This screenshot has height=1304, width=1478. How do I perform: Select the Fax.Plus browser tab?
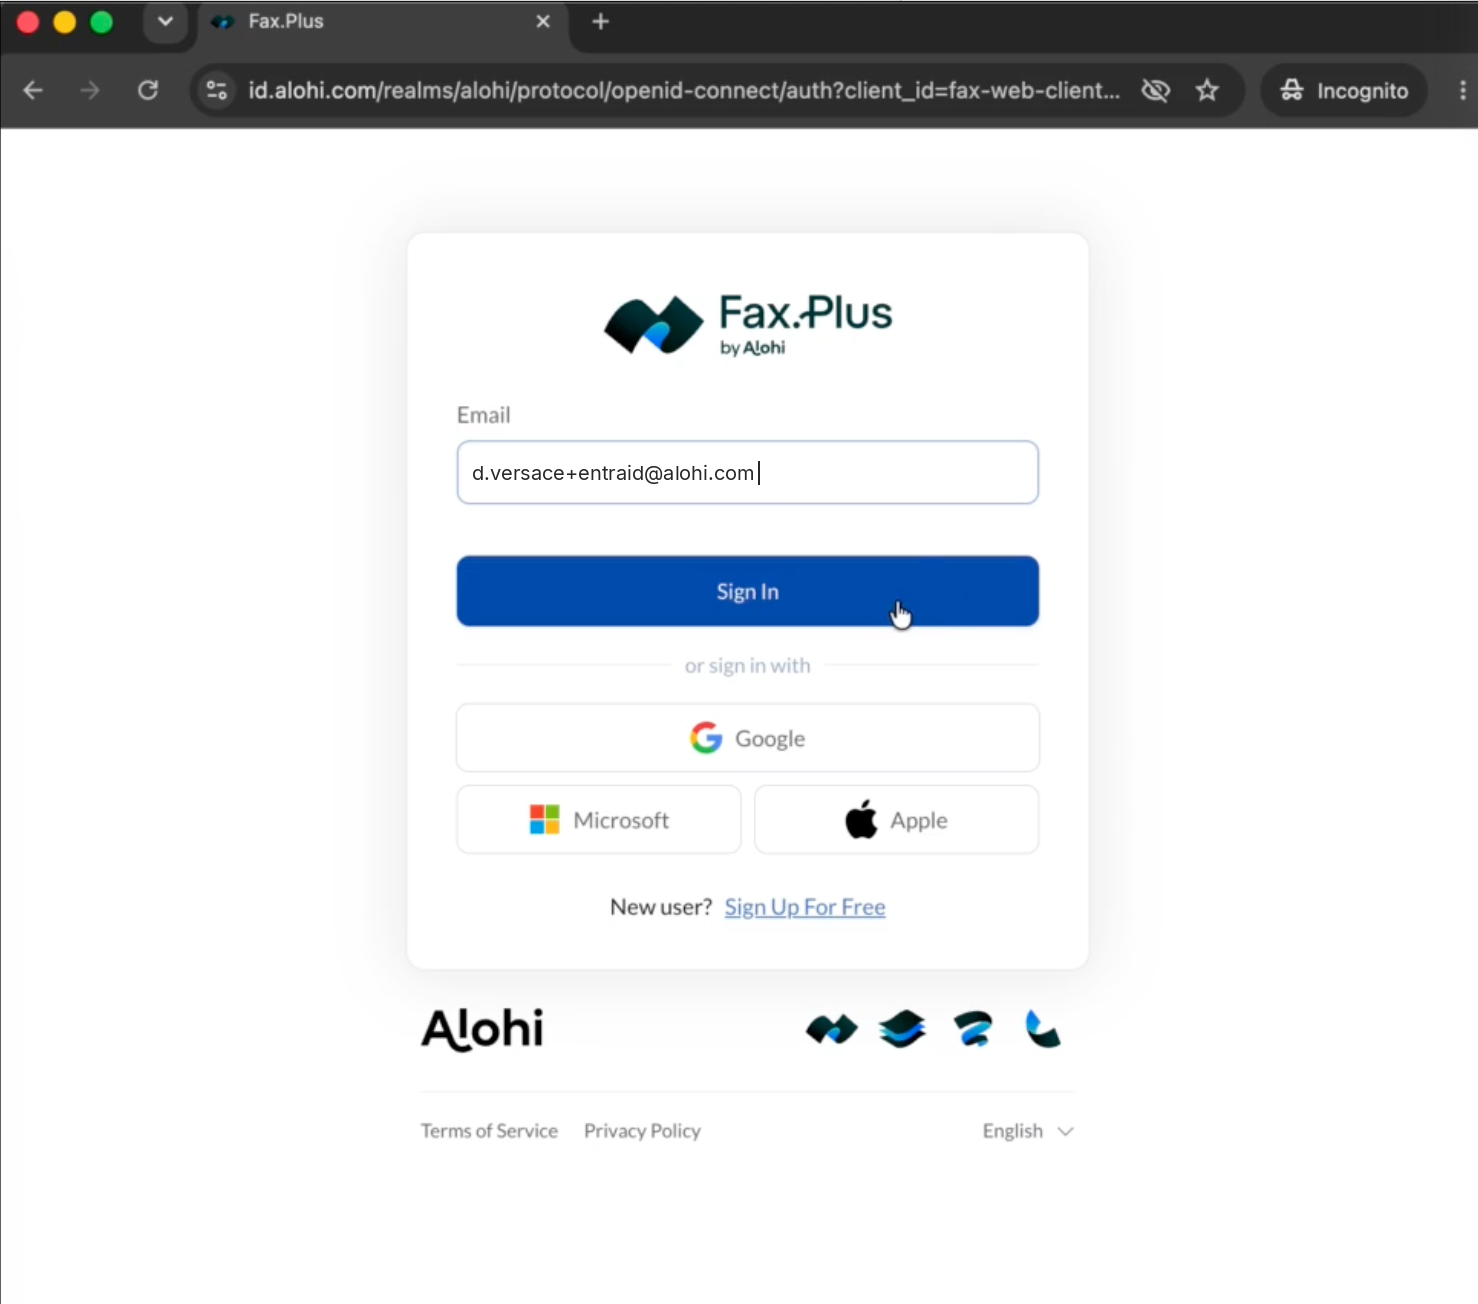click(x=384, y=22)
